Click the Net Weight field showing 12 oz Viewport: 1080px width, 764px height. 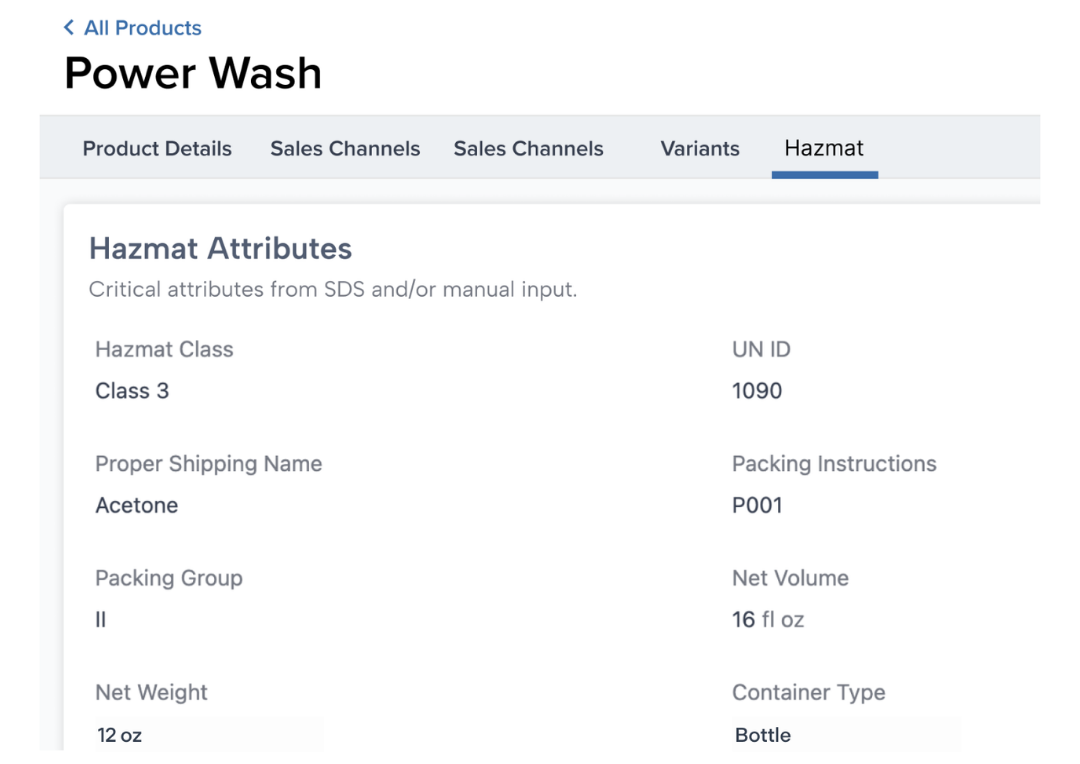(208, 735)
